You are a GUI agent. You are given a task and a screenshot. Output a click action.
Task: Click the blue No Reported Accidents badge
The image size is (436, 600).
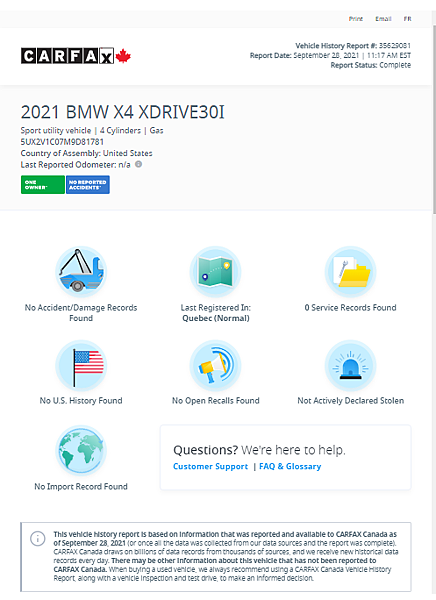88,185
